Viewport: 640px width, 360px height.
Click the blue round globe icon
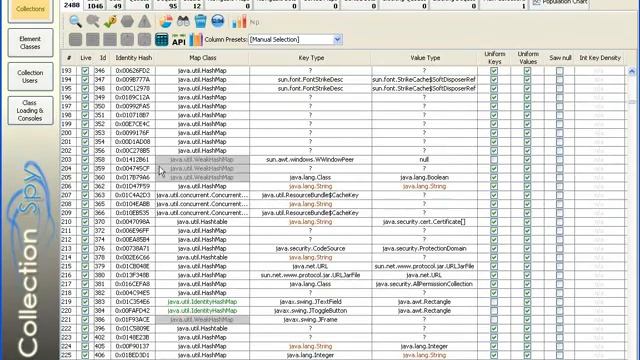[x=218, y=21]
